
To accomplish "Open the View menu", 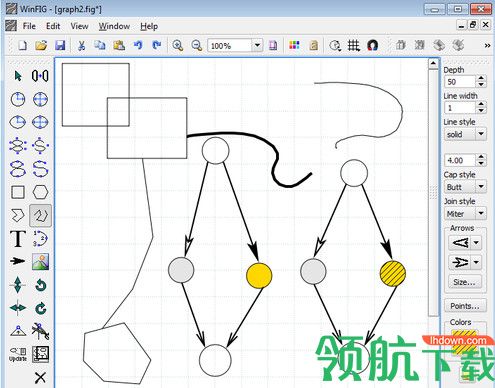I will click(x=79, y=26).
